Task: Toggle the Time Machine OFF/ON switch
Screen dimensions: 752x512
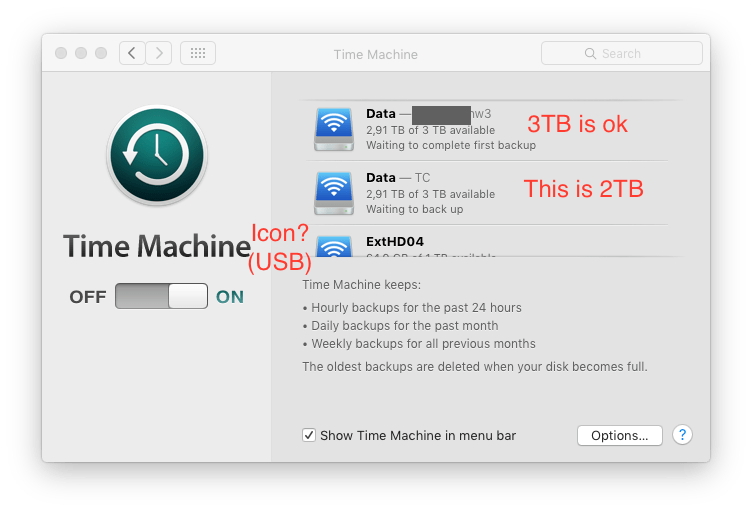Action: [161, 296]
